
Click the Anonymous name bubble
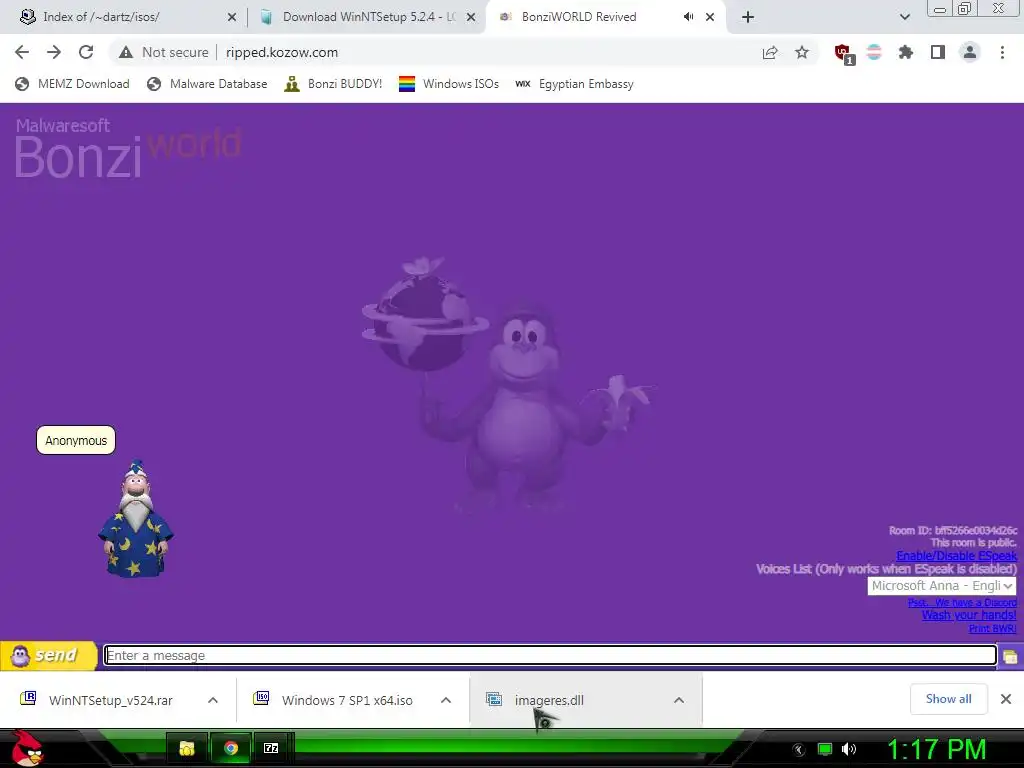(x=76, y=441)
